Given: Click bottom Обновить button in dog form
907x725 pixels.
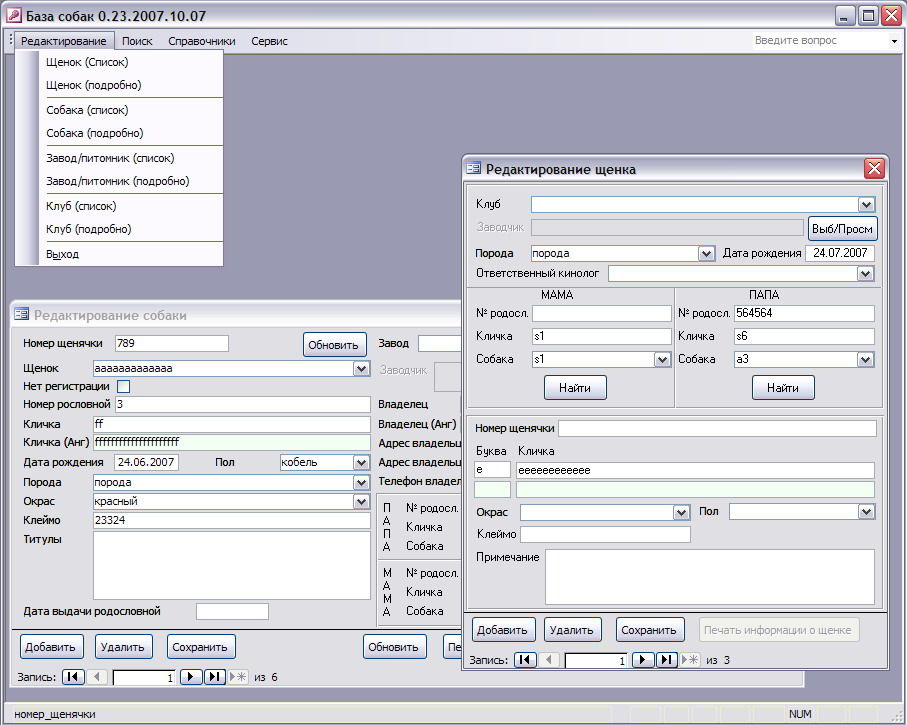Looking at the screenshot, I should pyautogui.click(x=394, y=647).
